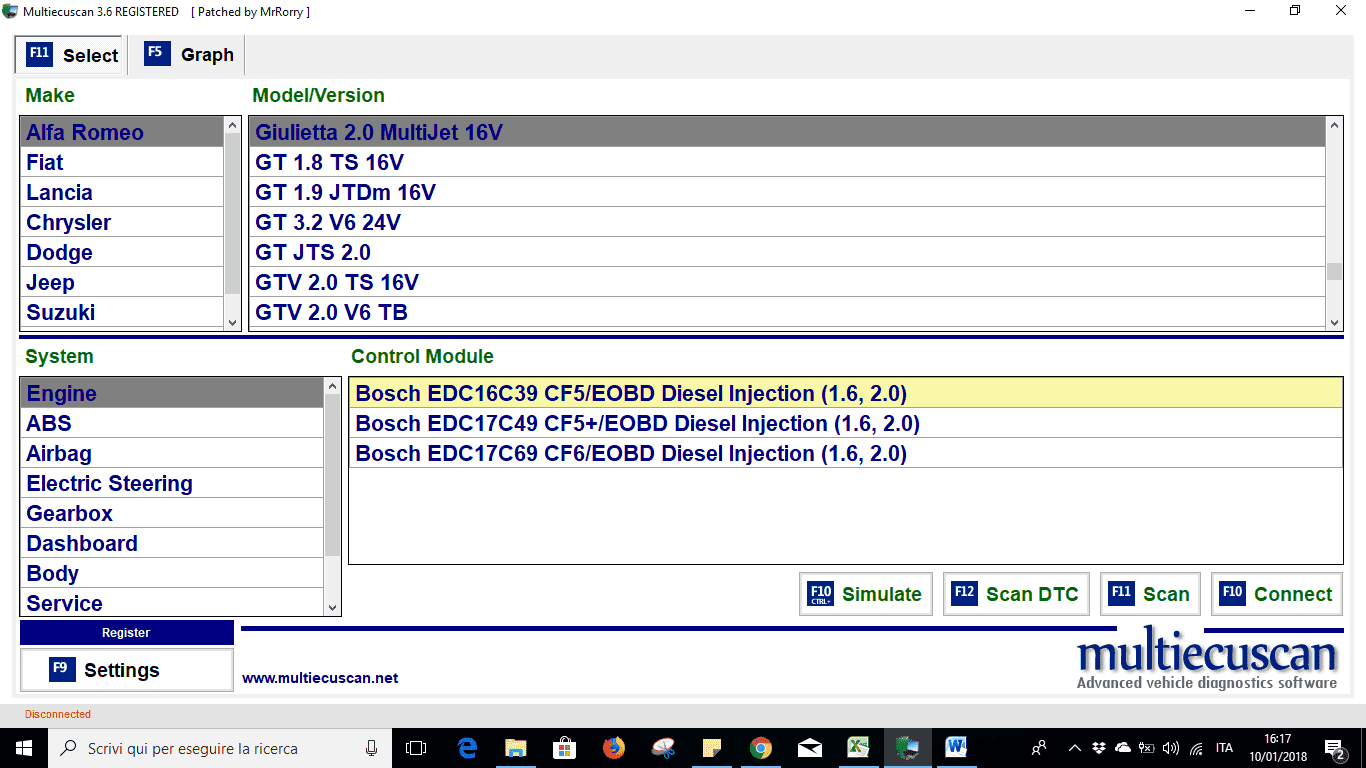Click the blue Register bar

pyautogui.click(x=126, y=633)
